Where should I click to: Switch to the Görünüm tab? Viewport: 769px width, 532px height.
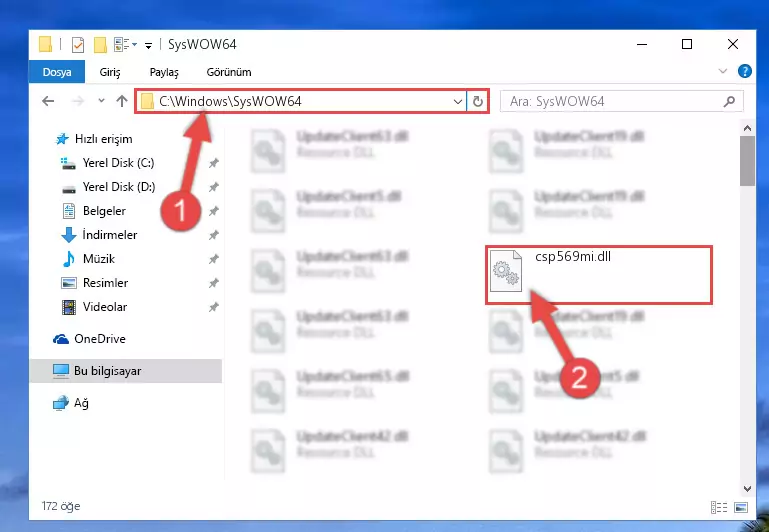[x=229, y=72]
